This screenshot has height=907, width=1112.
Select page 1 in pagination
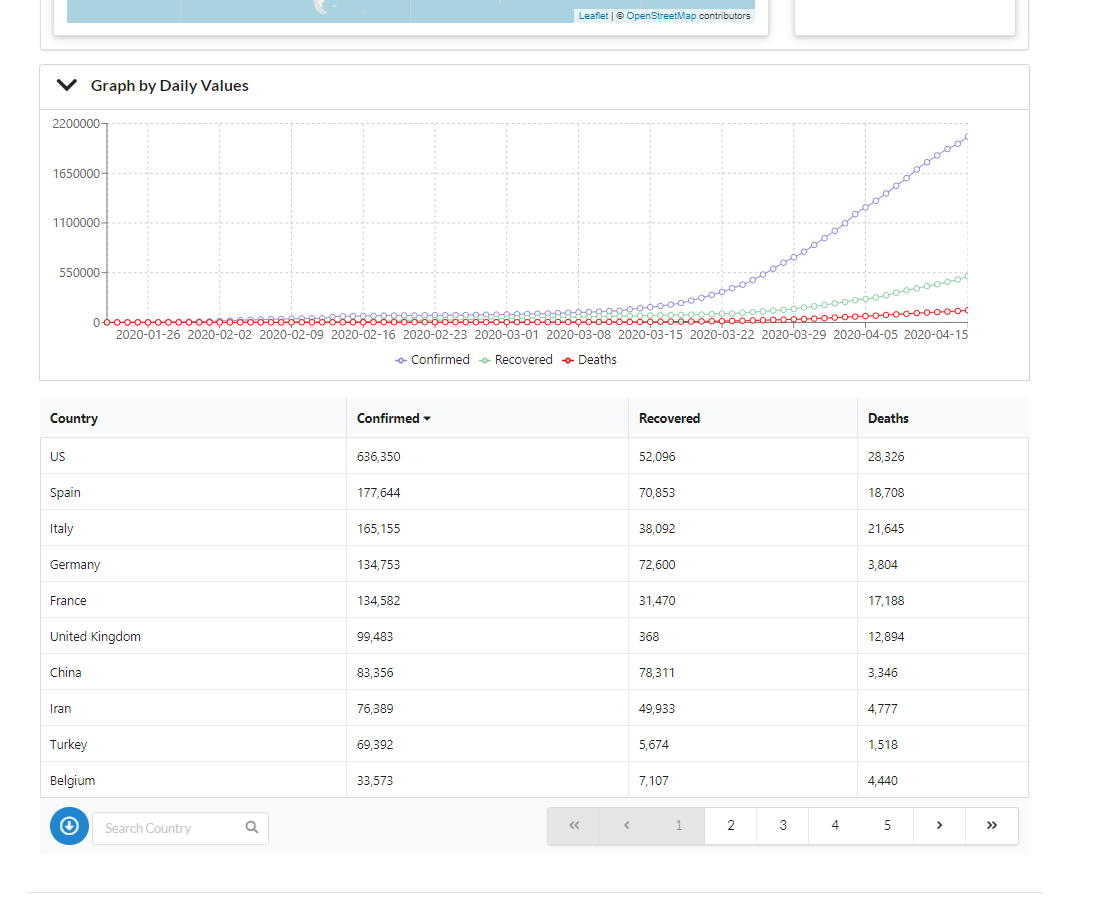point(679,825)
